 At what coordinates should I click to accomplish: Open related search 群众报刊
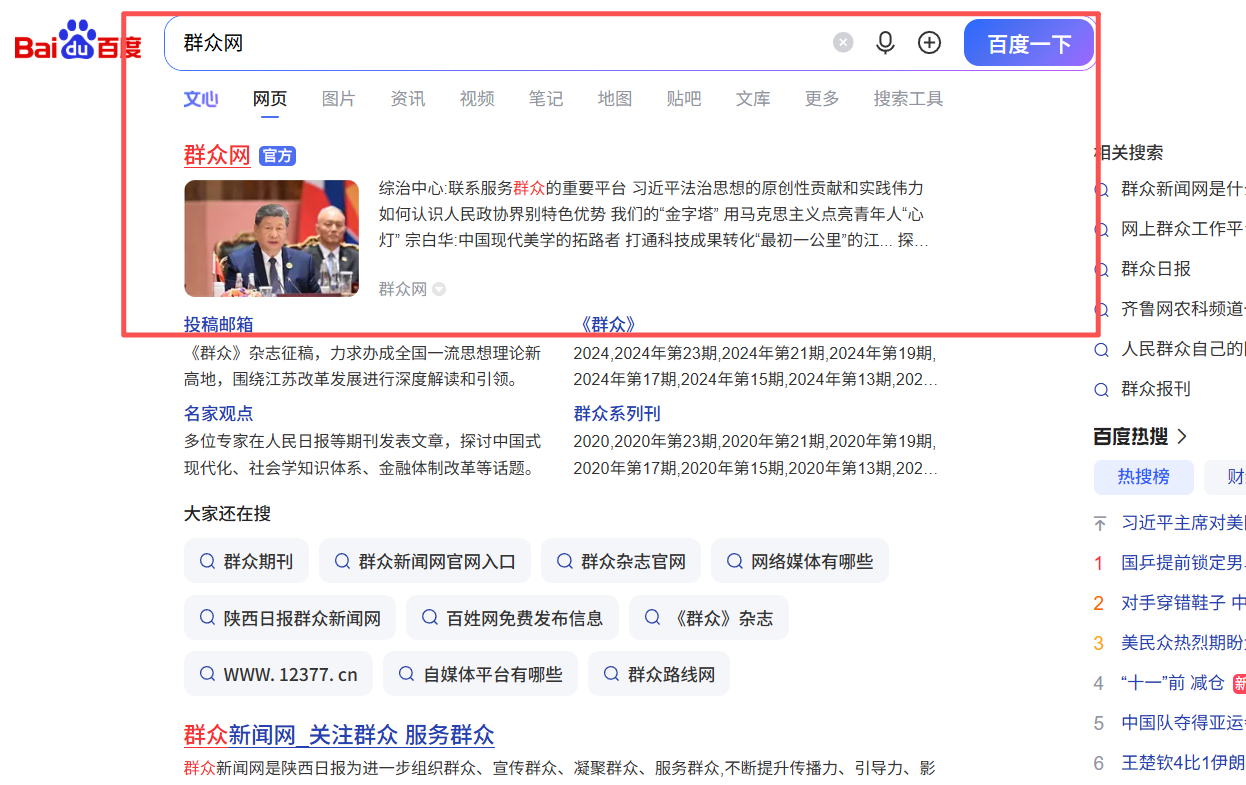[1156, 389]
